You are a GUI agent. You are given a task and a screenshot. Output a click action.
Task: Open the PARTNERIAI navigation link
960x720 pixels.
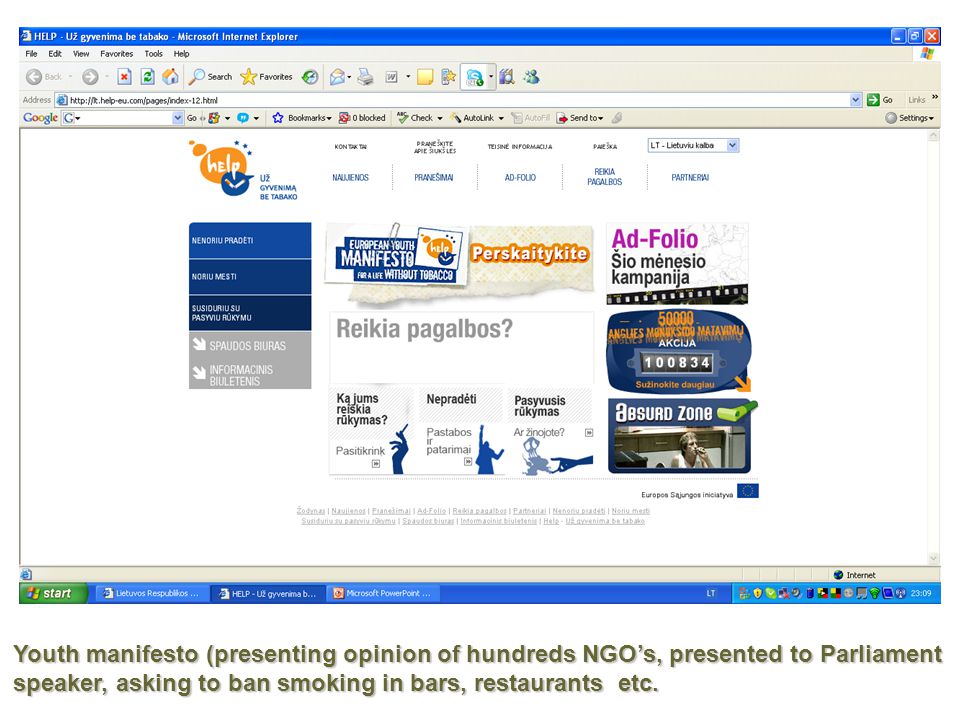(690, 178)
